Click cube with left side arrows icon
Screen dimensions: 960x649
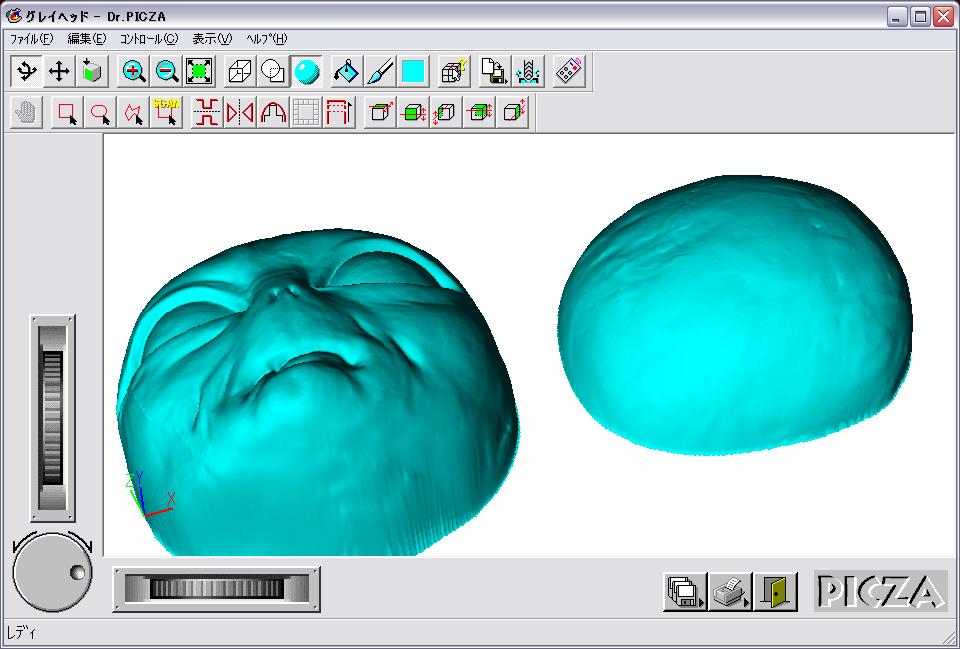tap(446, 113)
